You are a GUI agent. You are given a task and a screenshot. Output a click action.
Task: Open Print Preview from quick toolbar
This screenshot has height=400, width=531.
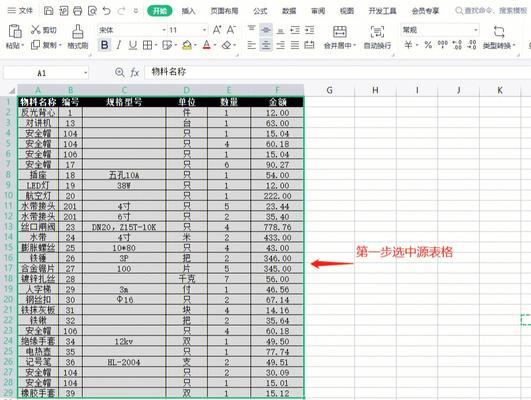click(92, 11)
